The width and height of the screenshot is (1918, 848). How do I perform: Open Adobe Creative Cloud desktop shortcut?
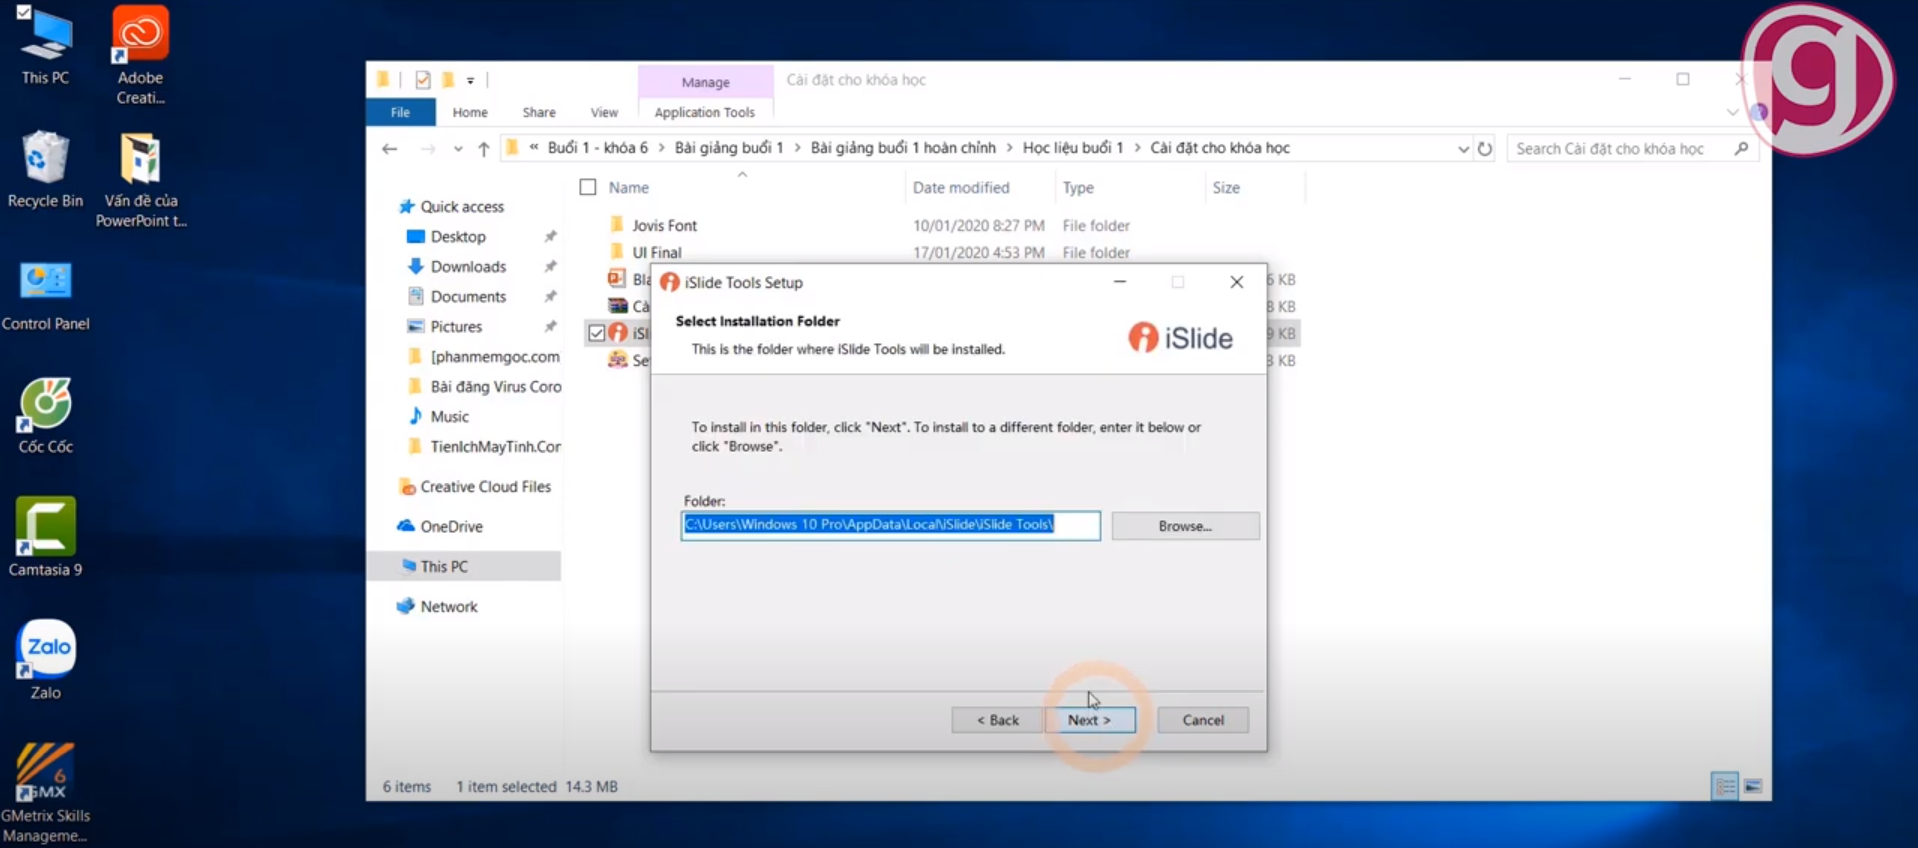coord(140,55)
